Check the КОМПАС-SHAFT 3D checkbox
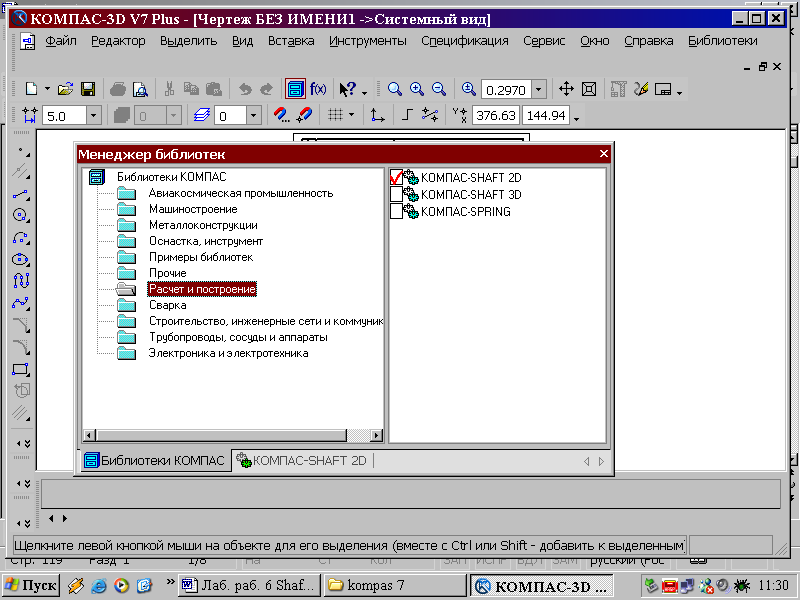 pyautogui.click(x=396, y=194)
